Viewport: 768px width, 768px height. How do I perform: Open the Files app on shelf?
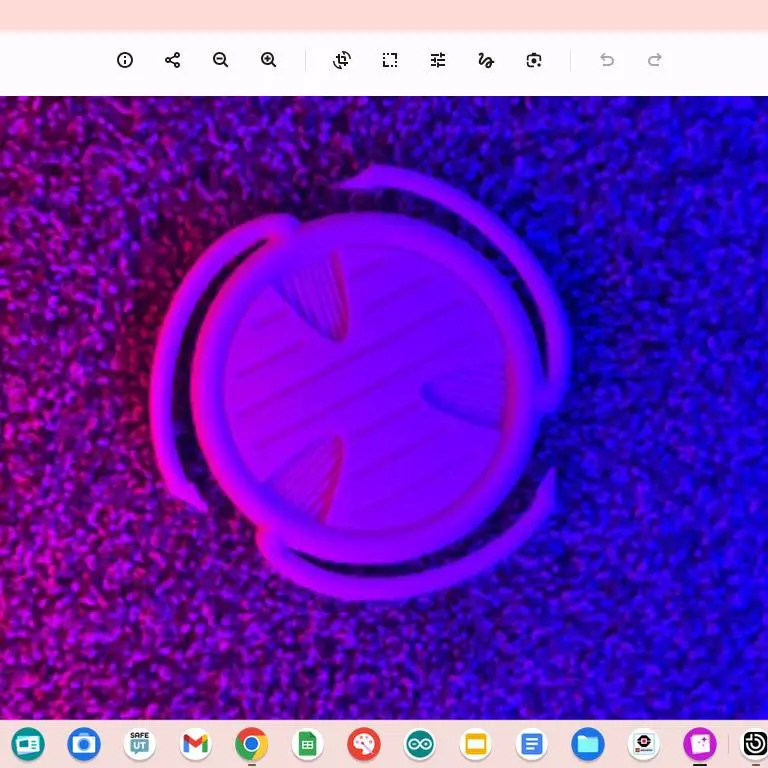coord(588,744)
